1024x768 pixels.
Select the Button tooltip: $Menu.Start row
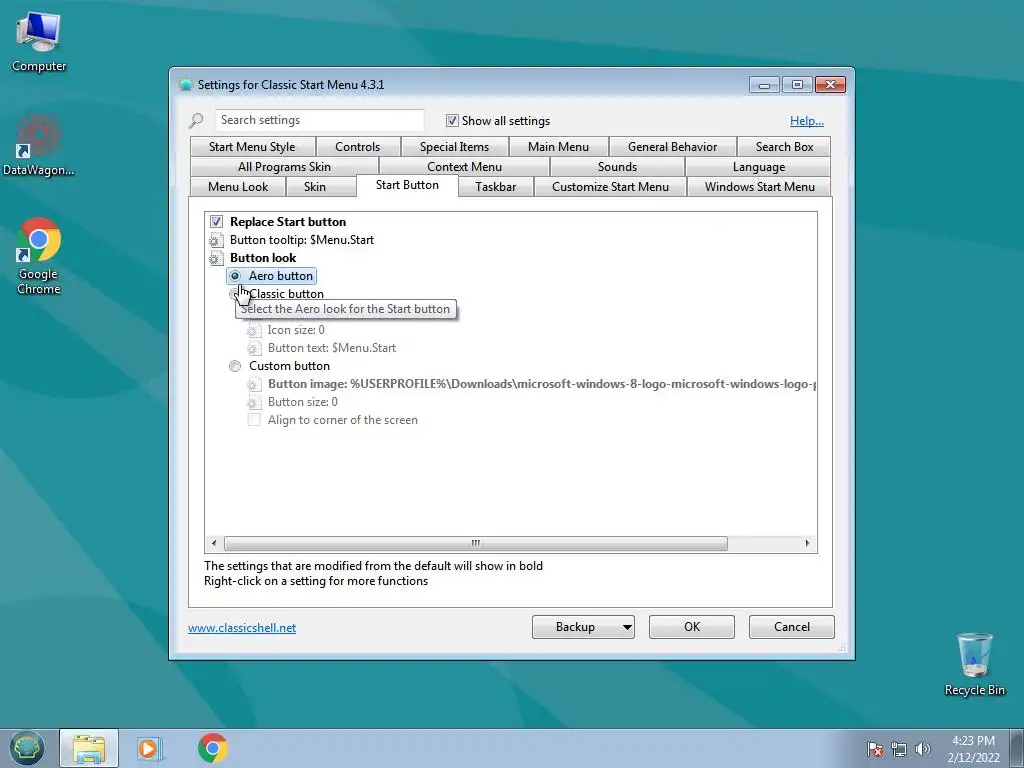(302, 240)
